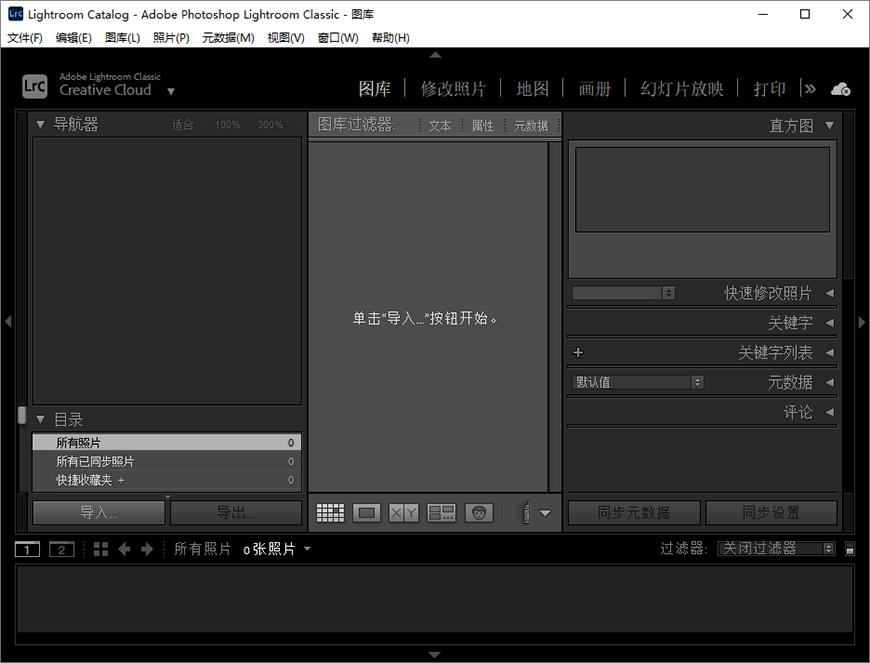
Task: Click filmstrip grid shortcut icon
Action: (x=101, y=549)
